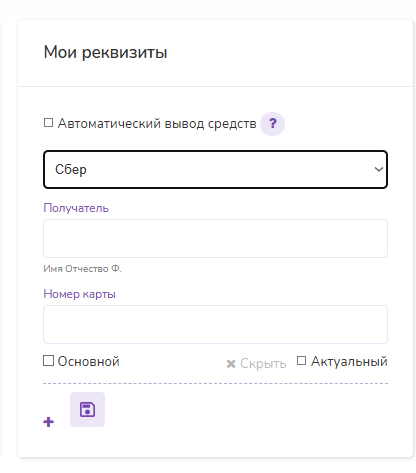This screenshot has height=473, width=416.
Task: Click the Имя Отчество Ф. hint text
Action: (x=82, y=269)
